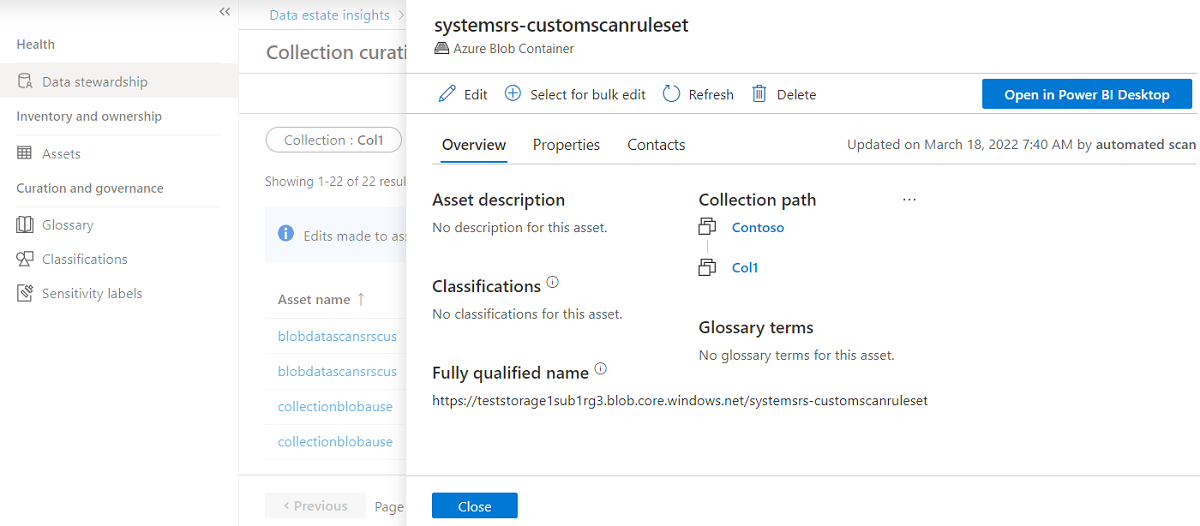Switch to the Properties tab
This screenshot has height=526, width=1200.
(566, 145)
